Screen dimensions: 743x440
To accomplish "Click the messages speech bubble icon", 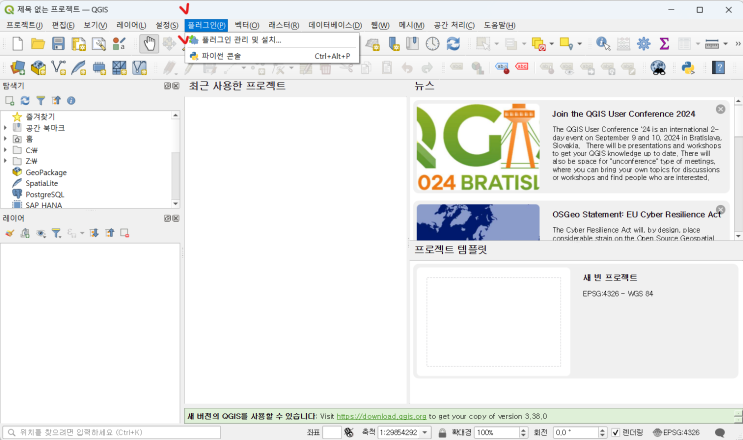I will (720, 432).
